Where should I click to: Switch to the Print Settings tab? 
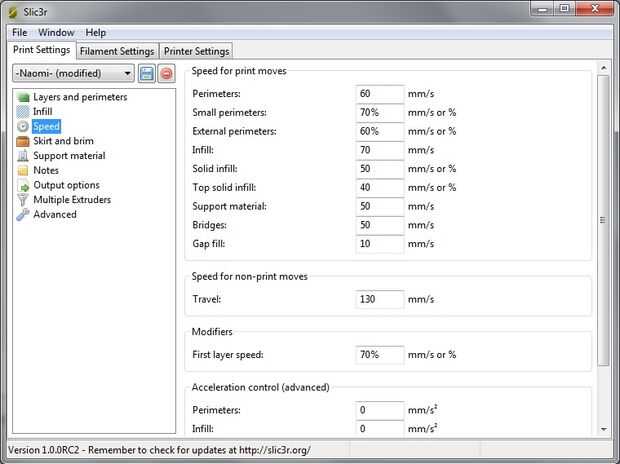pyautogui.click(x=42, y=50)
